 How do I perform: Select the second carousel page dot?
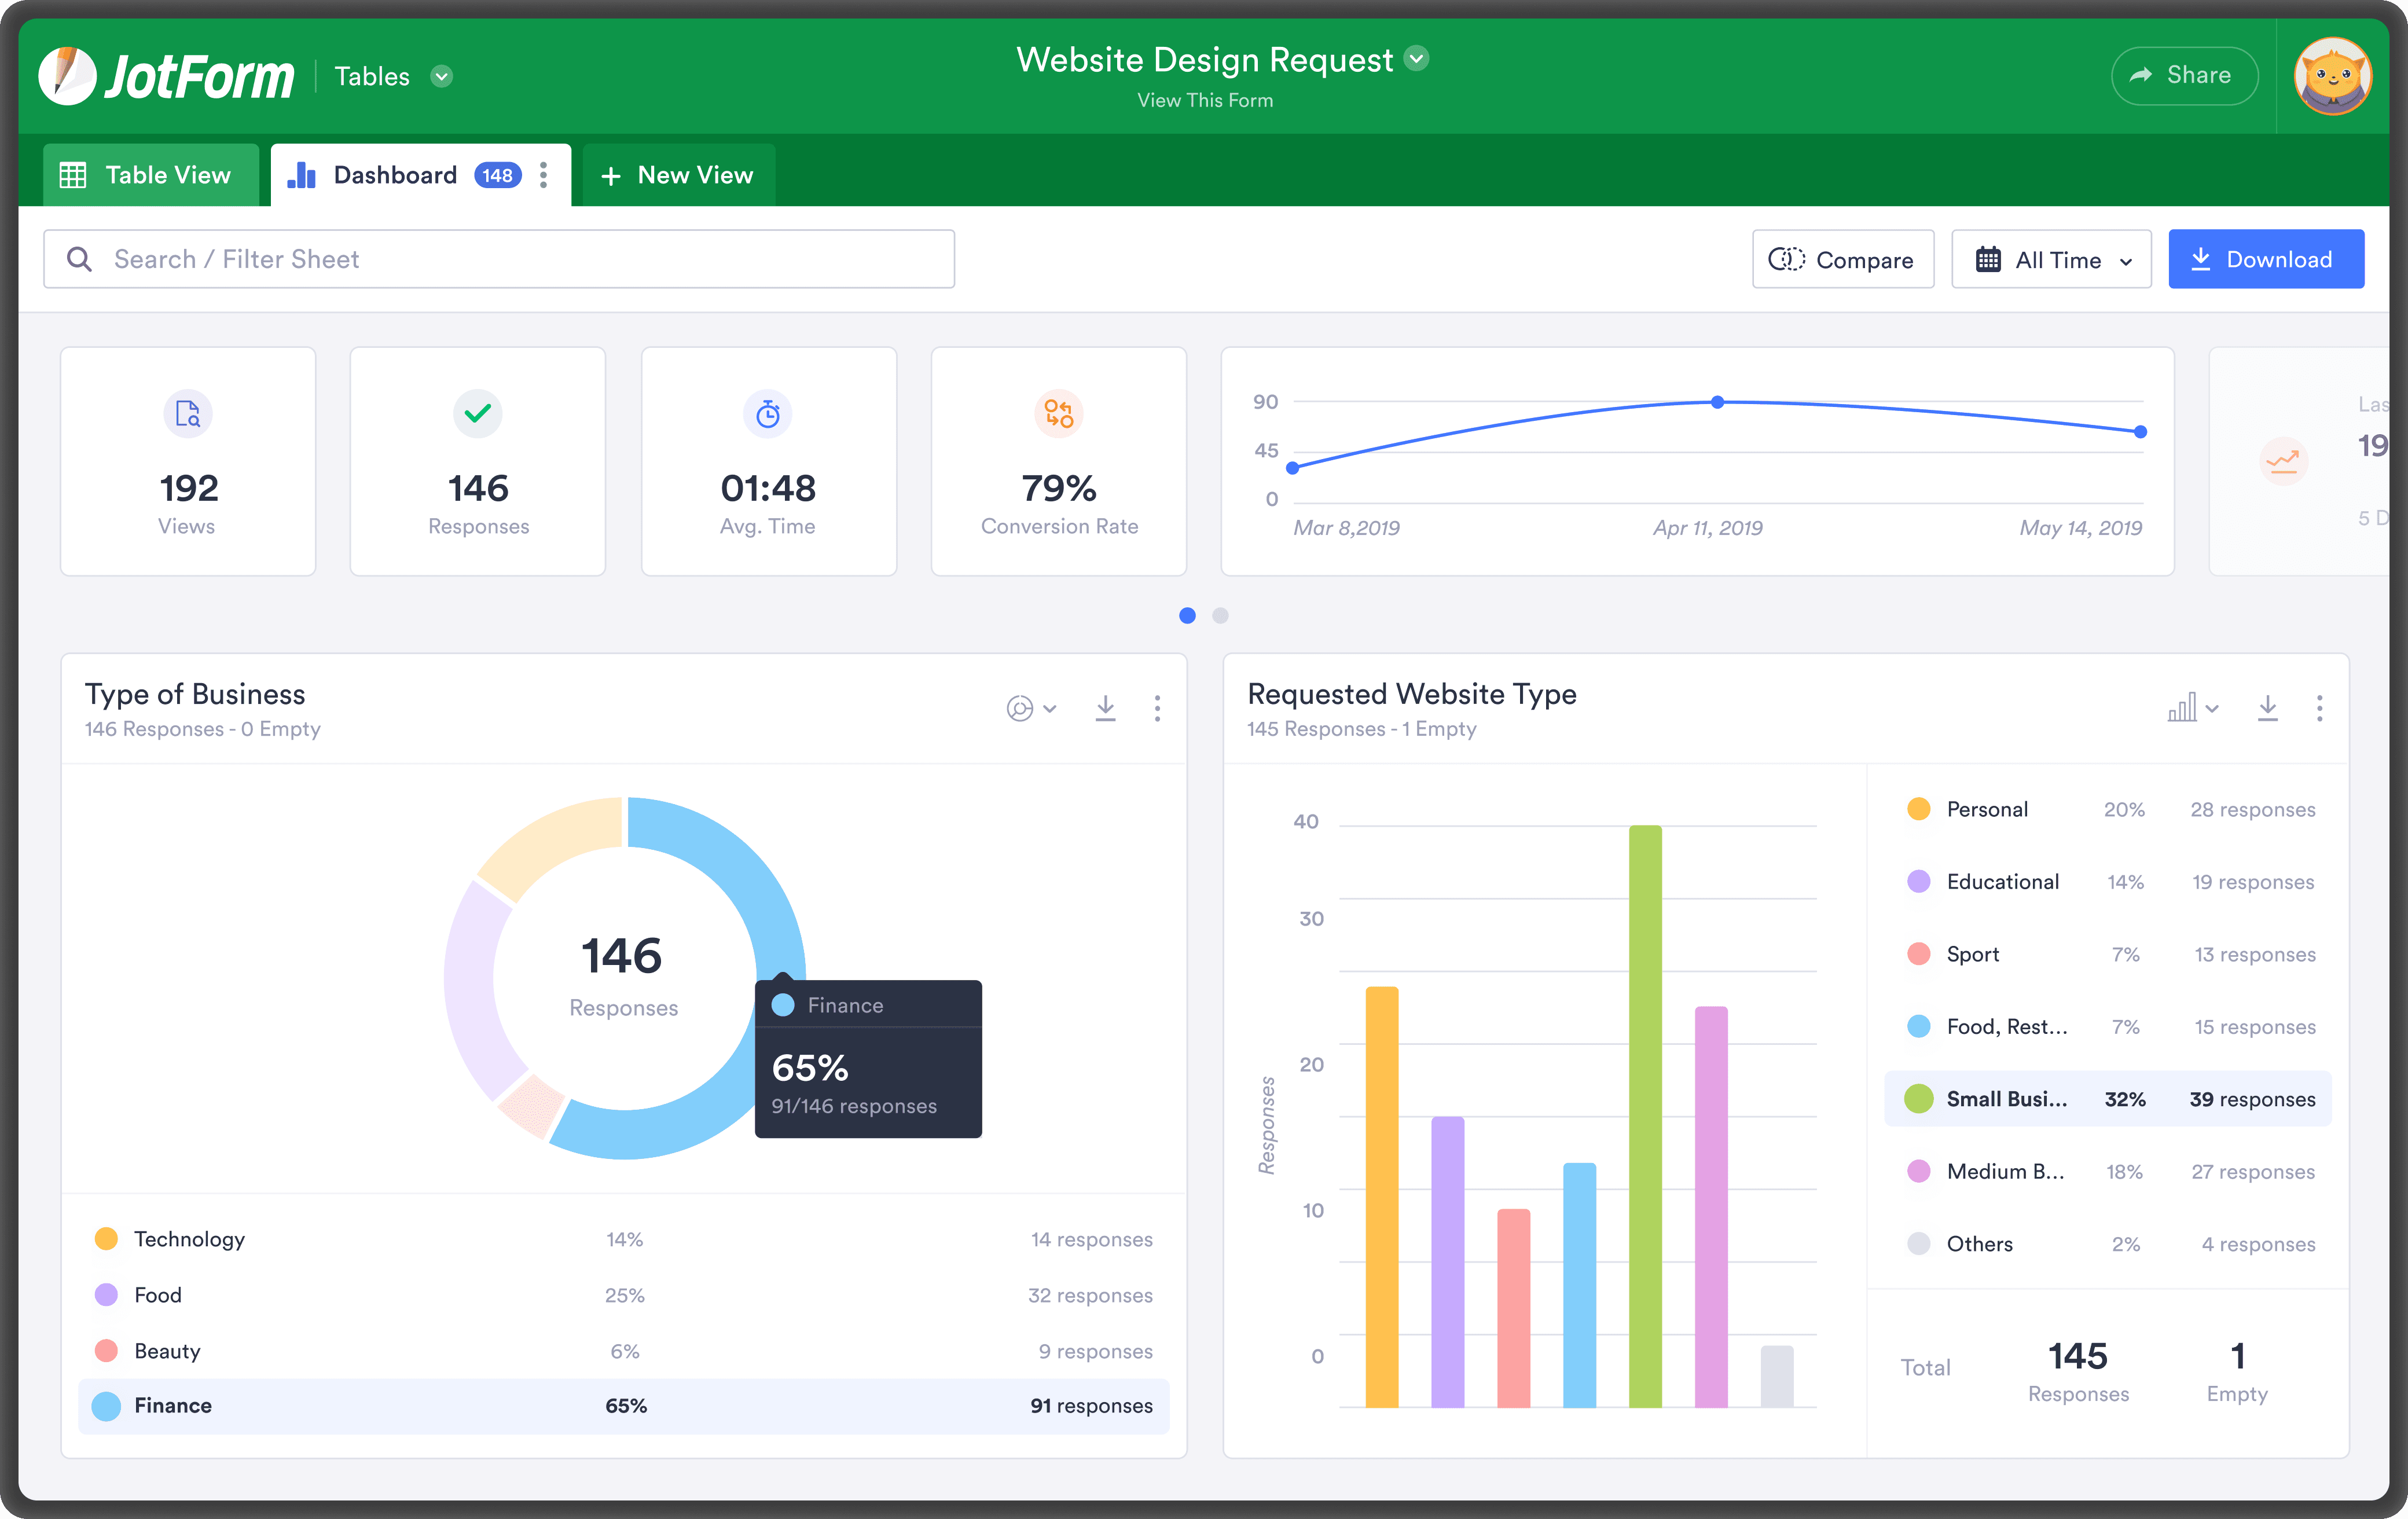pos(1220,615)
